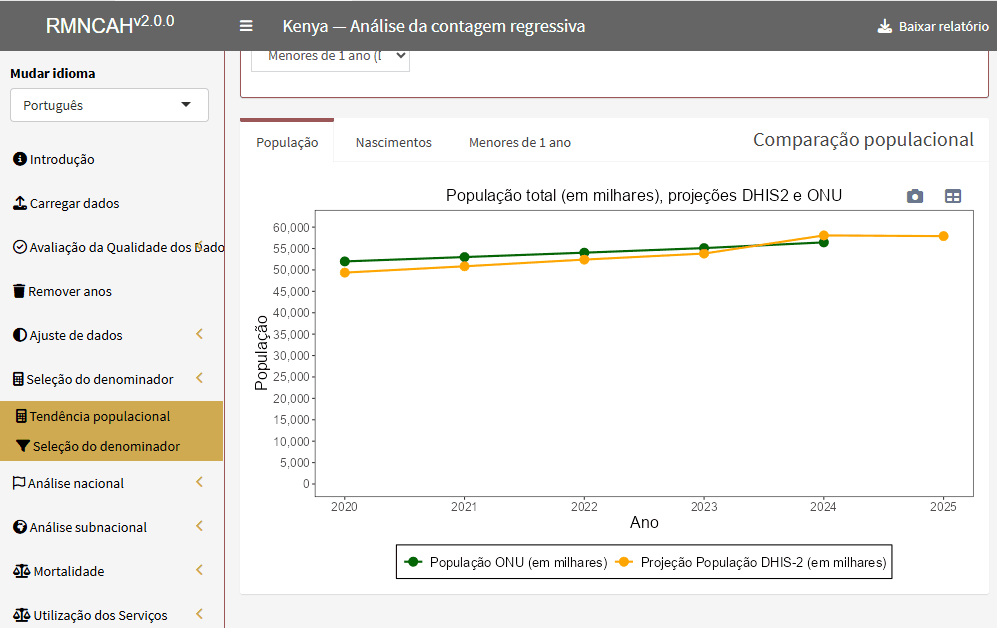Expand Utilização dos Serviços chevron
Viewport: 997px width, 628px height.
tap(200, 613)
